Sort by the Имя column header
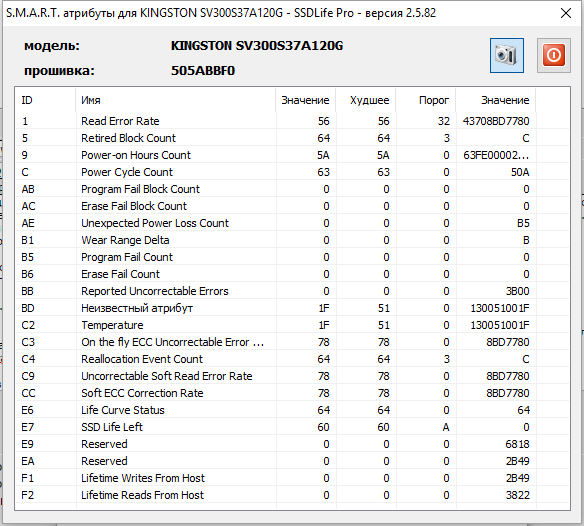 (x=175, y=100)
